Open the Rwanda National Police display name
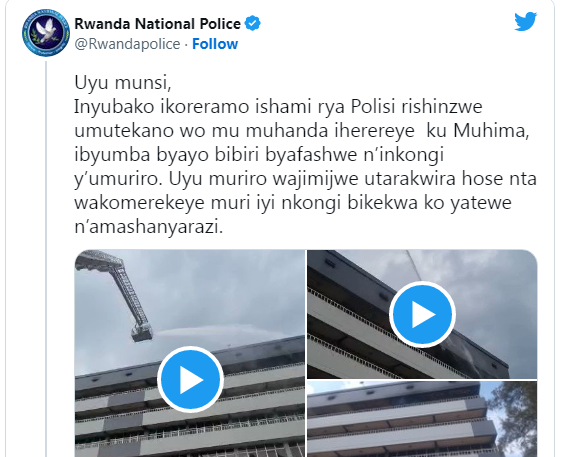 (x=157, y=24)
